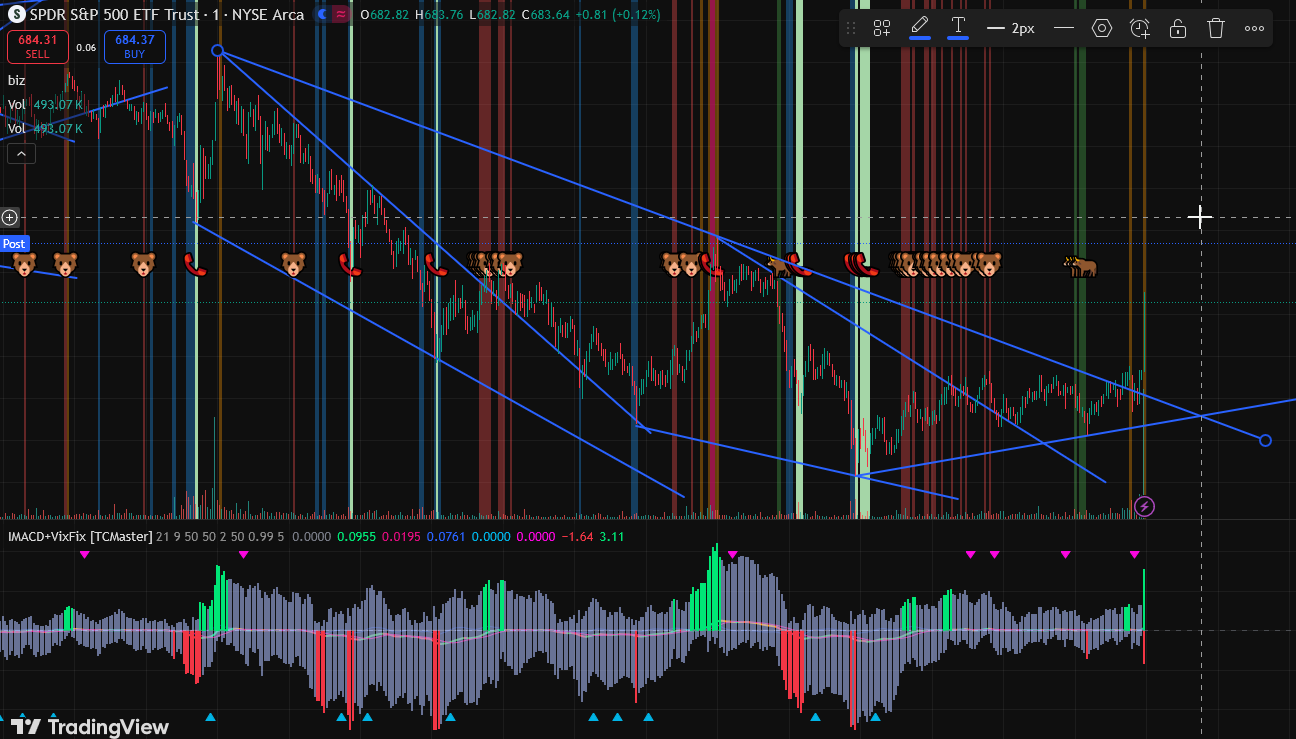Click the plus icon on the price line
The height and width of the screenshot is (739, 1296).
point(10,217)
